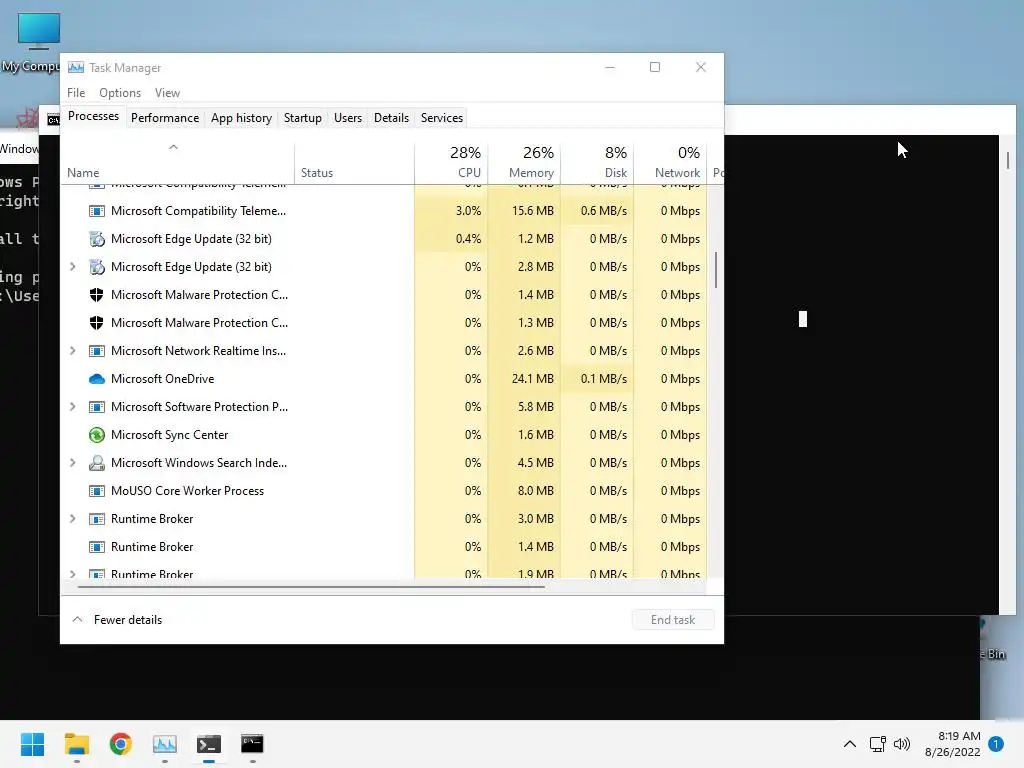Switch to the Services tab
The width and height of the screenshot is (1024, 768).
(x=441, y=118)
